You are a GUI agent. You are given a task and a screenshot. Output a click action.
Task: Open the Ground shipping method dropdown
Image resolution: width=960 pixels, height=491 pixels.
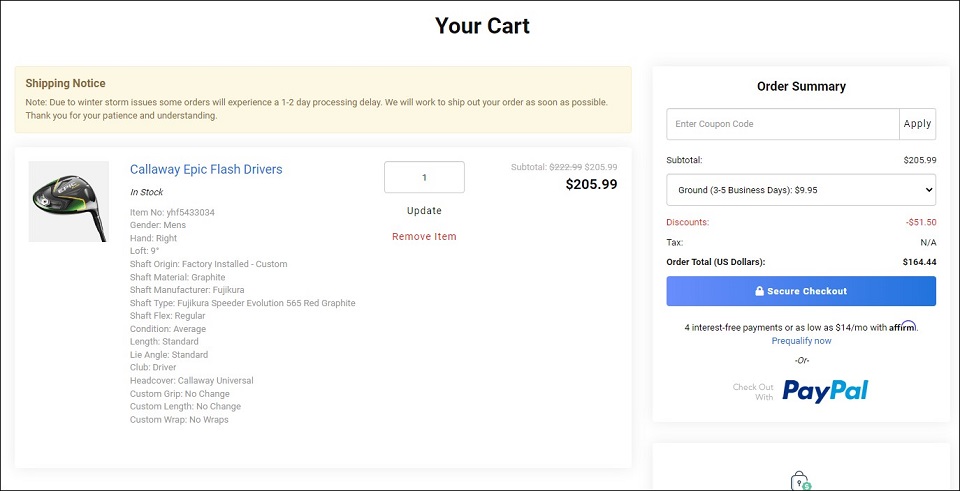tap(801, 190)
